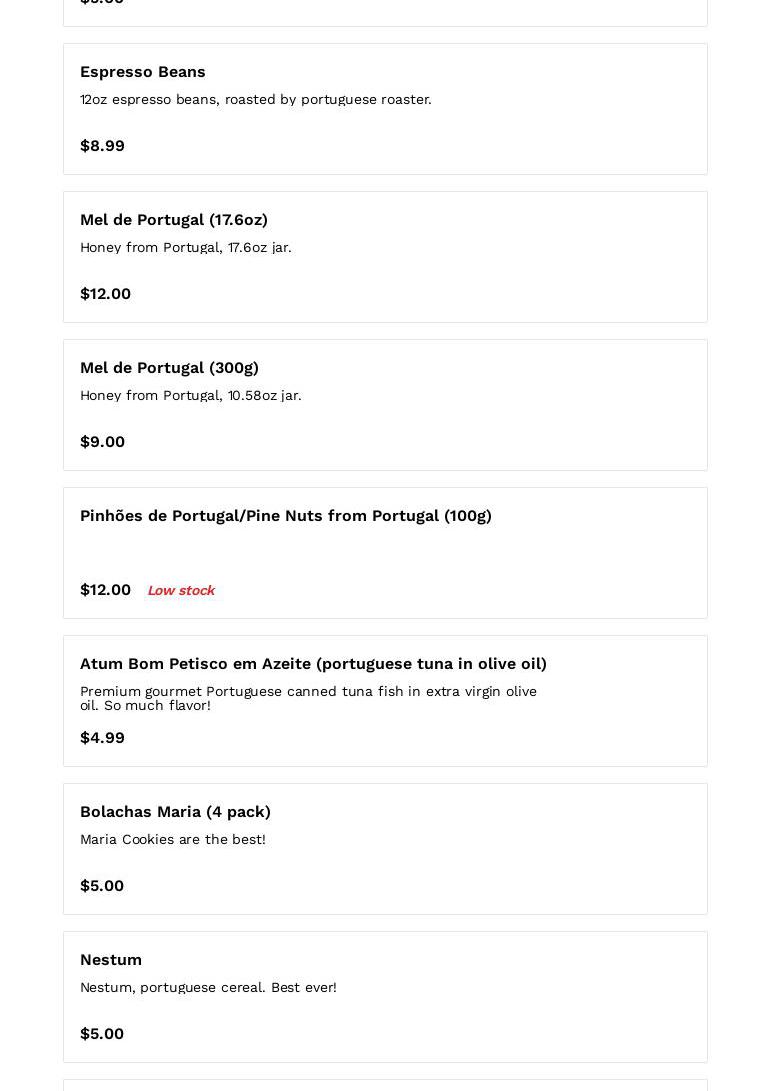Select Mel de Portugal (17.6oz) title

[174, 220]
